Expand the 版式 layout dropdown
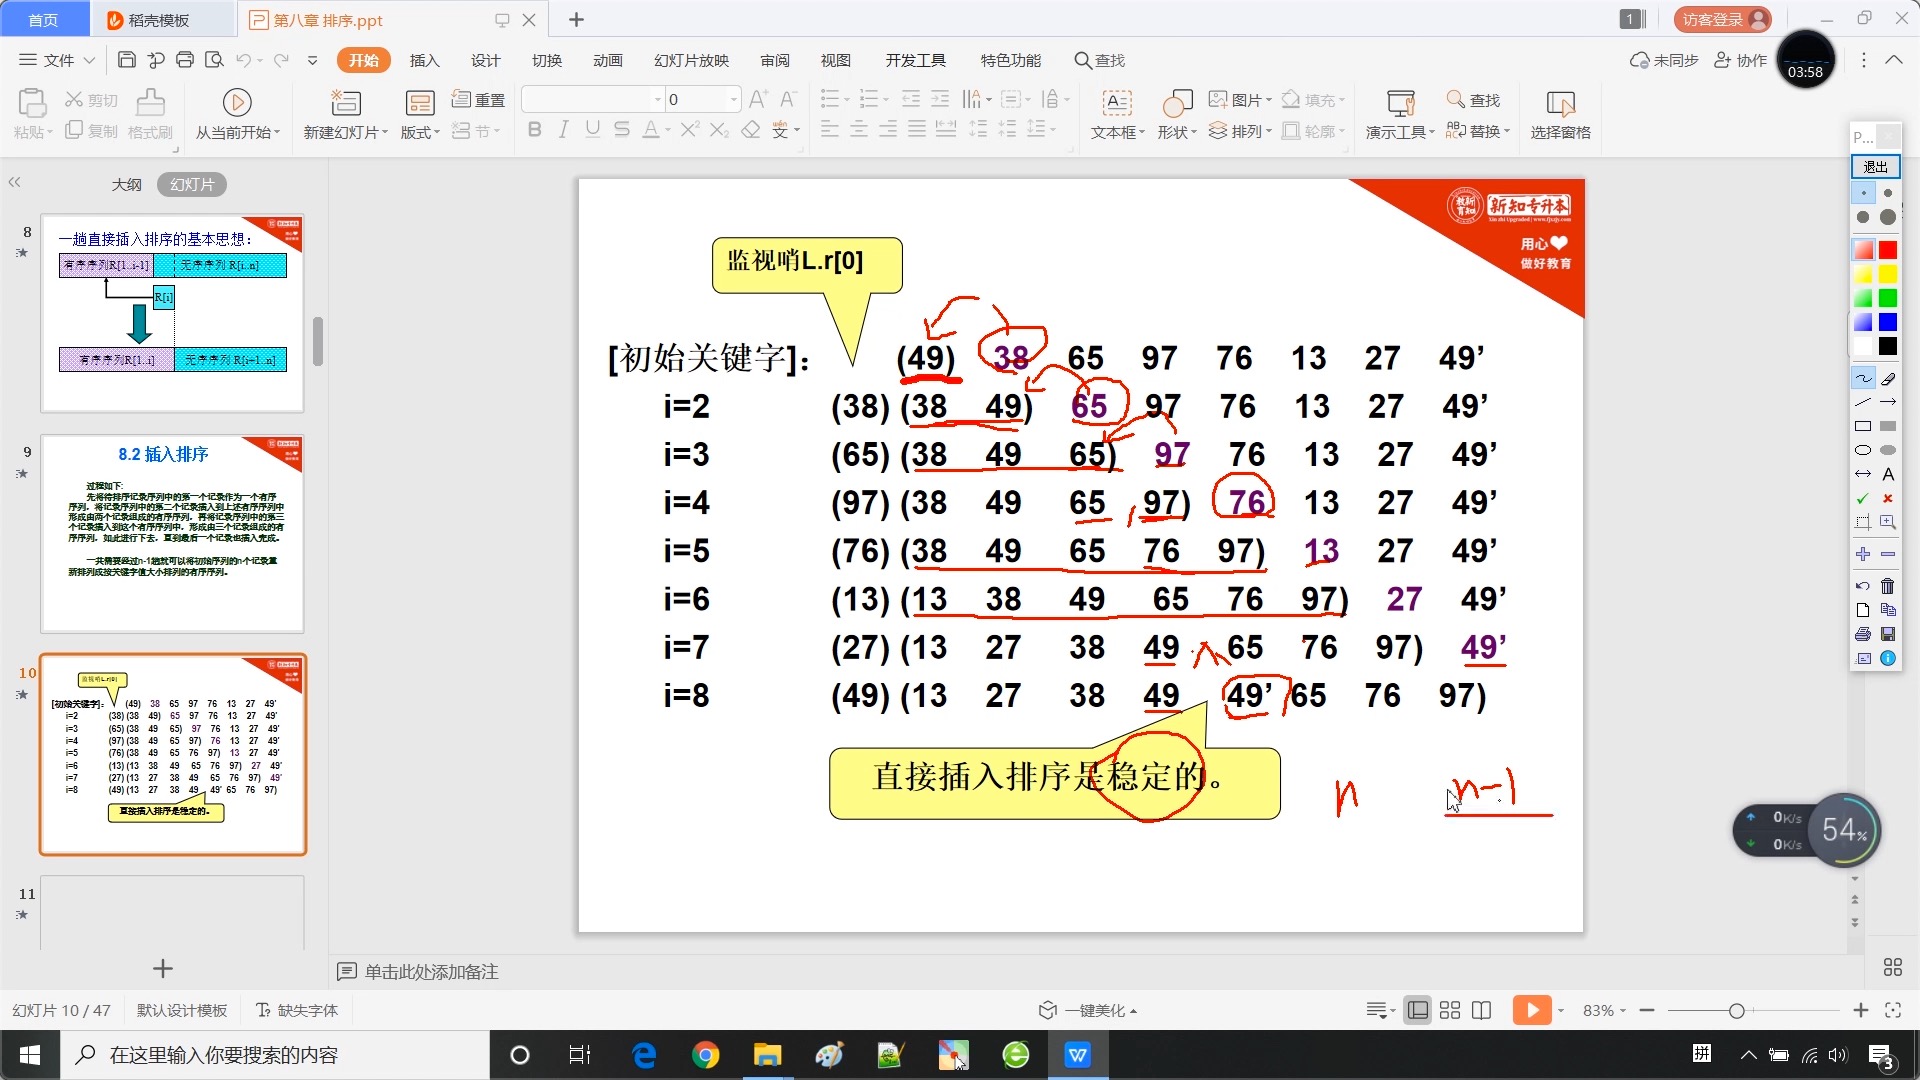The image size is (1920, 1080). (x=437, y=133)
